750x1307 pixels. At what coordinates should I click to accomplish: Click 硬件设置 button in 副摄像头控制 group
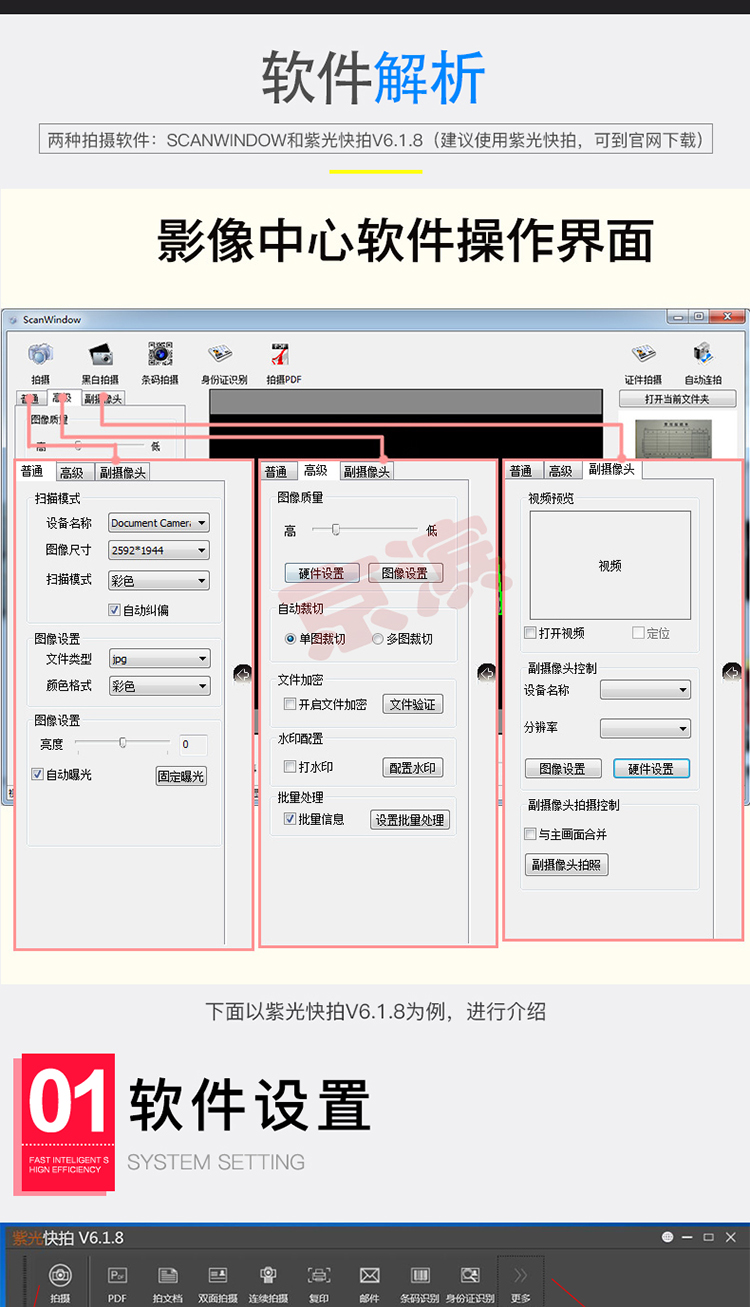pyautogui.click(x=651, y=769)
